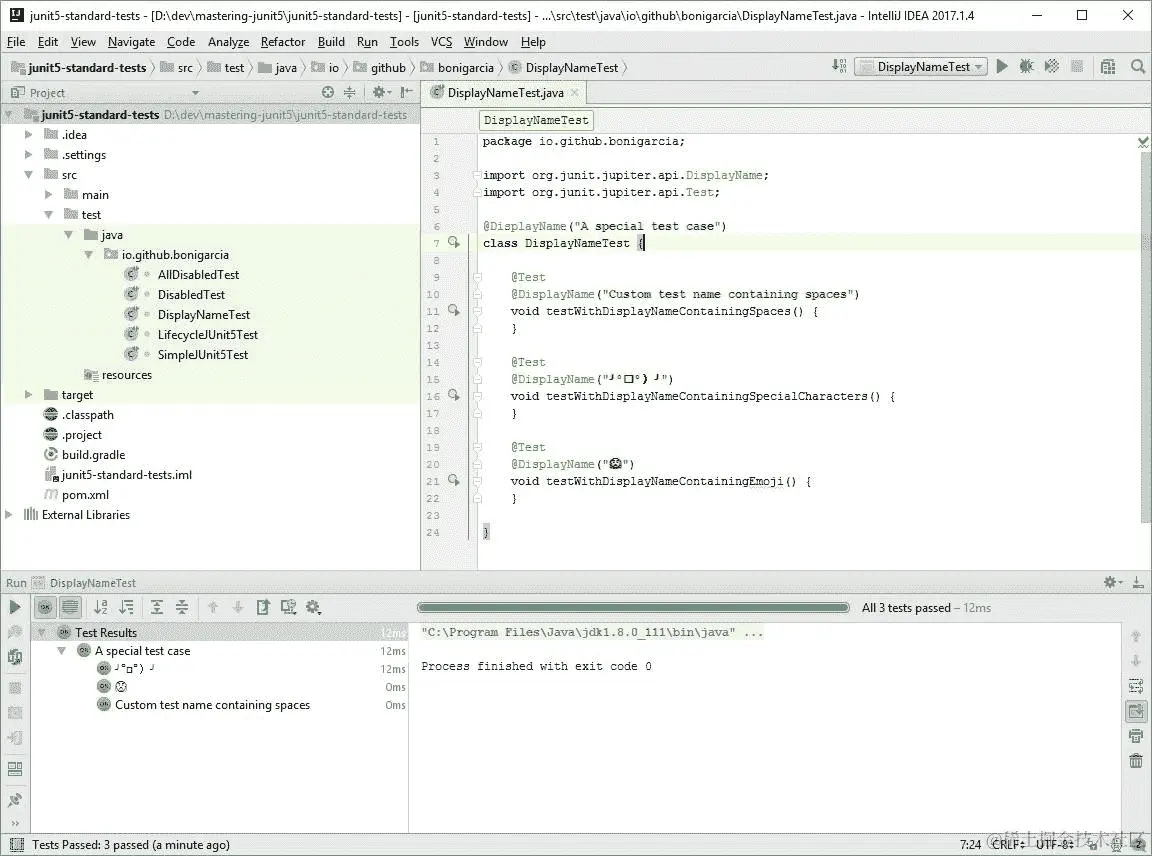The width and height of the screenshot is (1152, 856).
Task: Expand all test results
Action: click(156, 607)
